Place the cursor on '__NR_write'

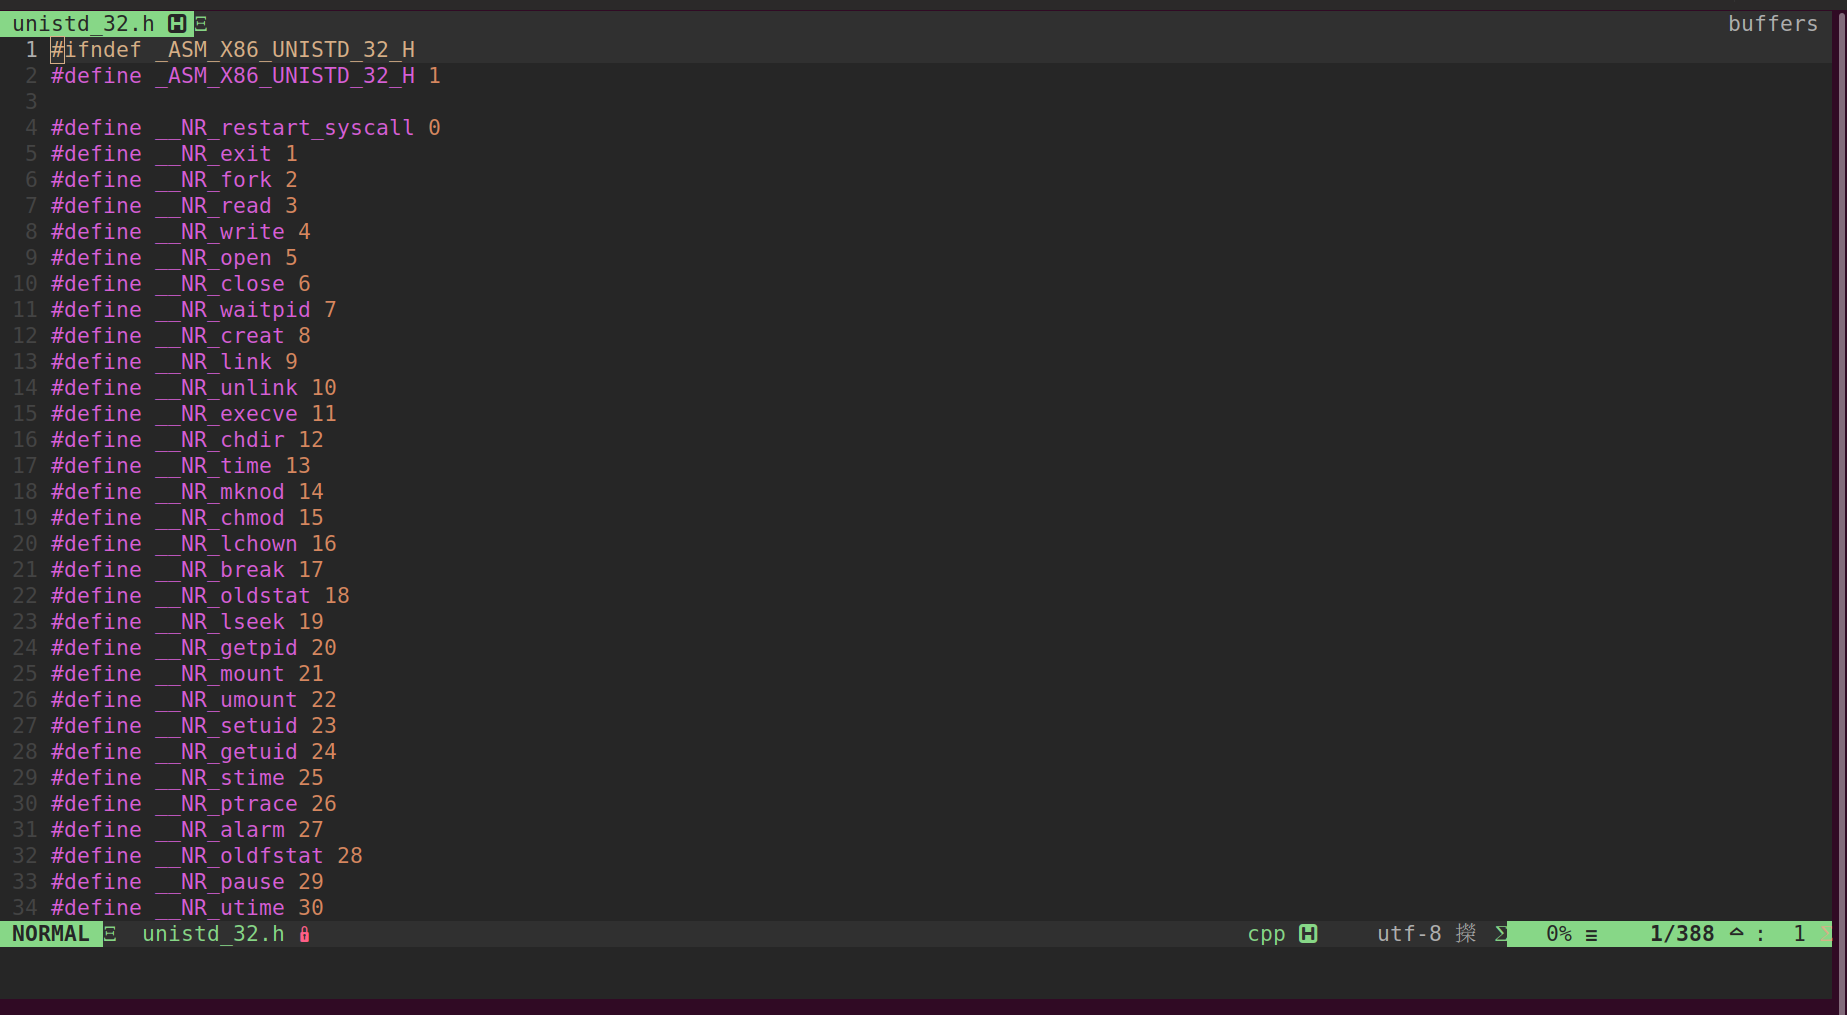coord(220,232)
